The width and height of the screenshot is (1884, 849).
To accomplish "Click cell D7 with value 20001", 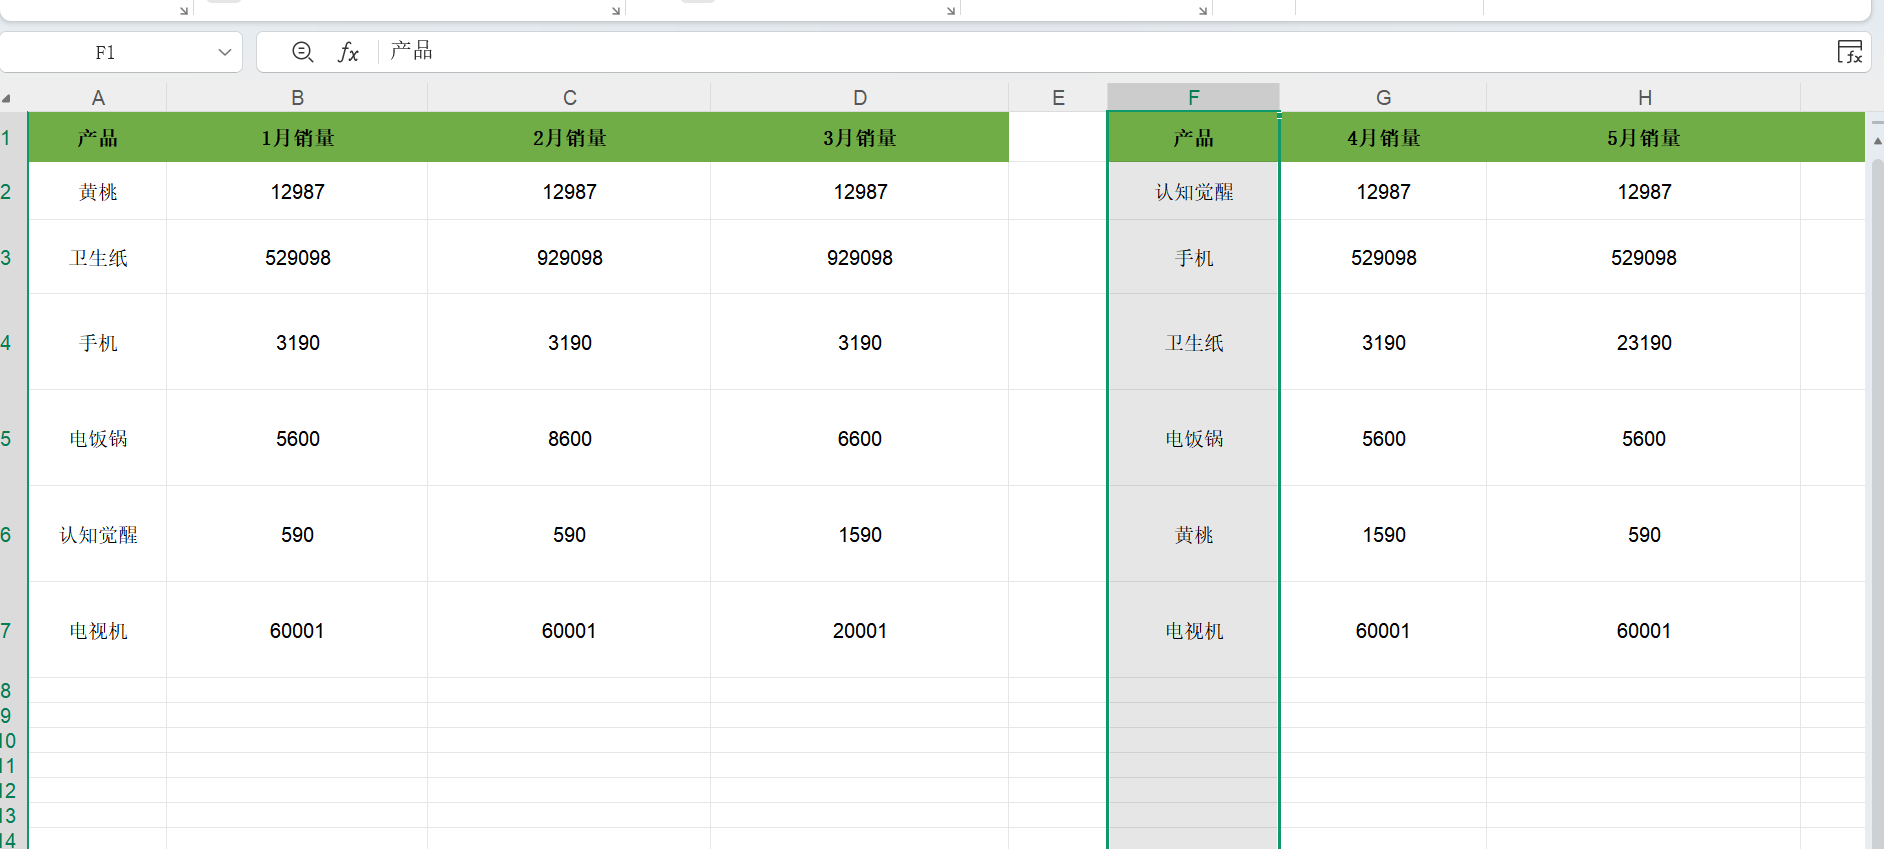I will pyautogui.click(x=860, y=630).
